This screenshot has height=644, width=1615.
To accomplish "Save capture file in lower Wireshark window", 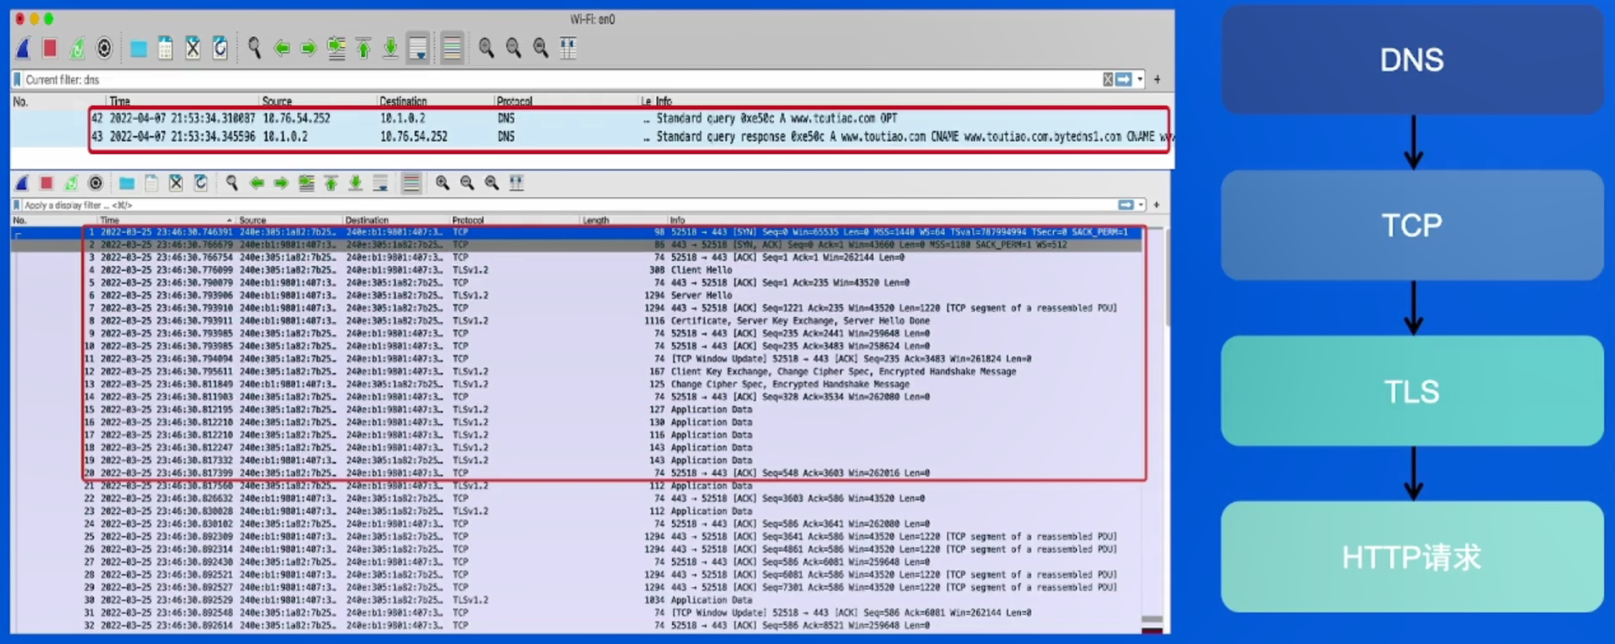I will [x=151, y=183].
